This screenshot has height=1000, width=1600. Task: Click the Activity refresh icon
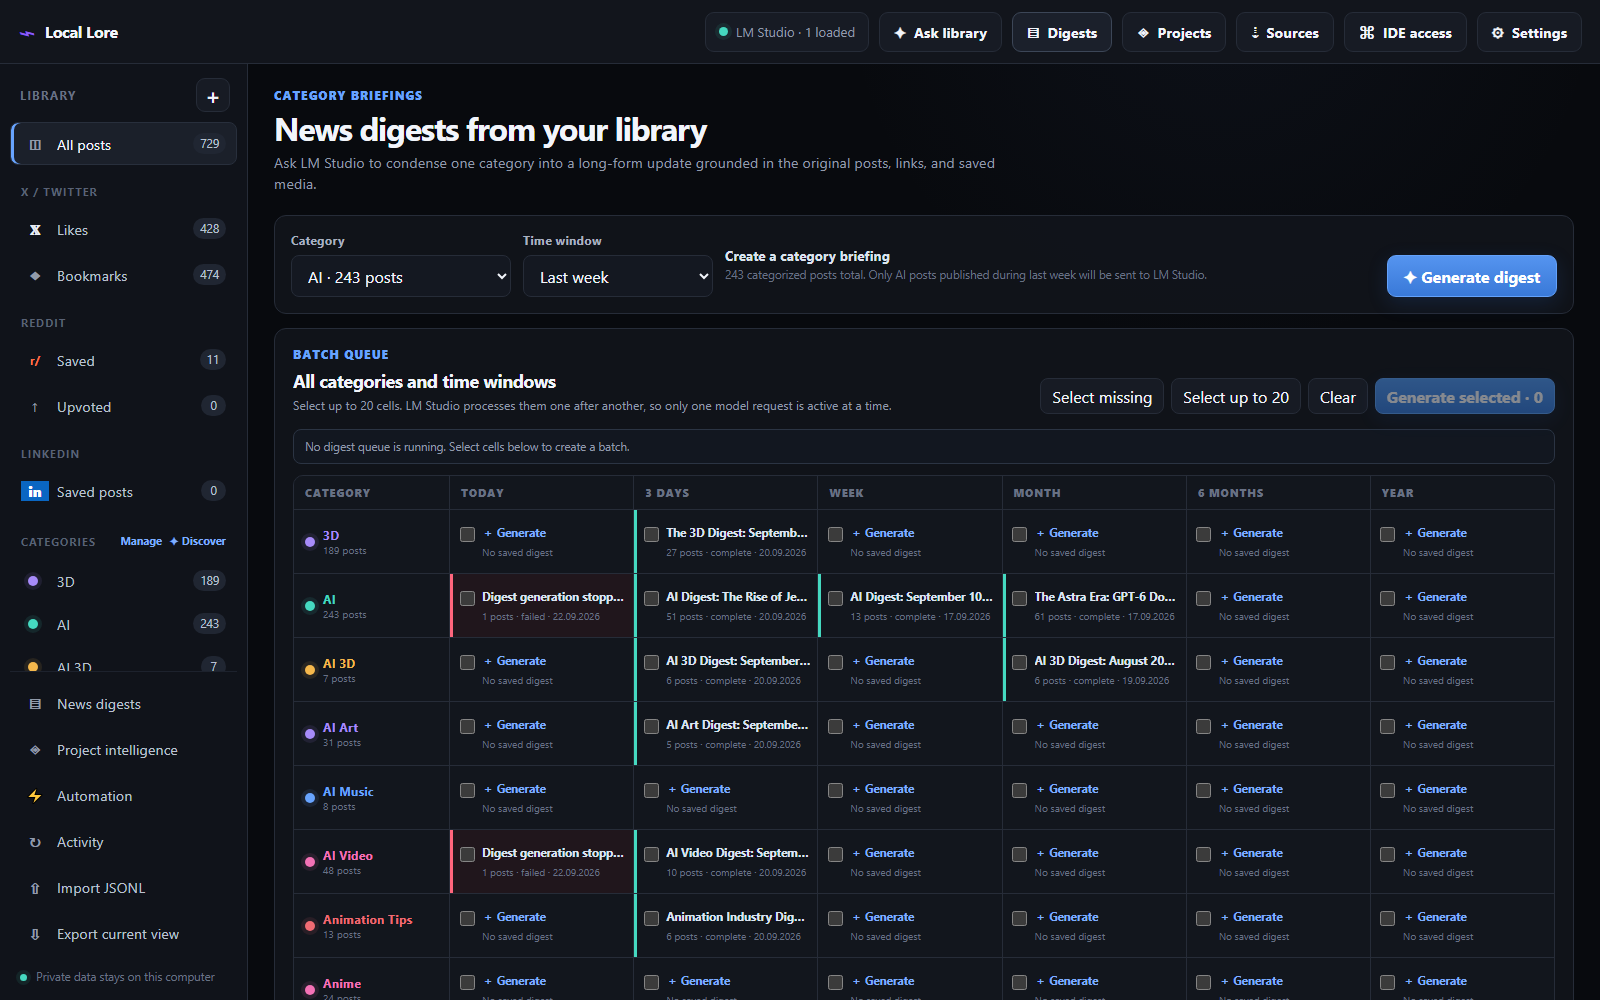click(x=35, y=842)
